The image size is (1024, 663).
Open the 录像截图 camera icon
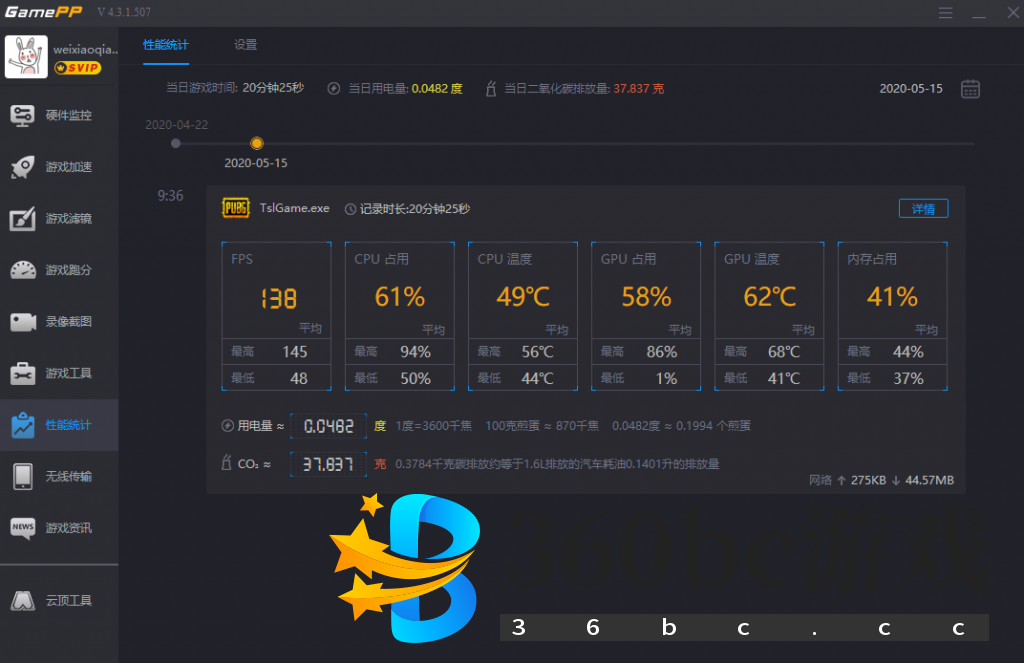tap(23, 322)
